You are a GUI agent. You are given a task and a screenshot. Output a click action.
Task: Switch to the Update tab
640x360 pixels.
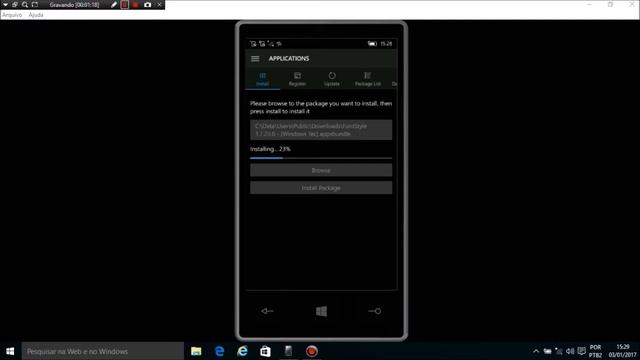point(332,79)
